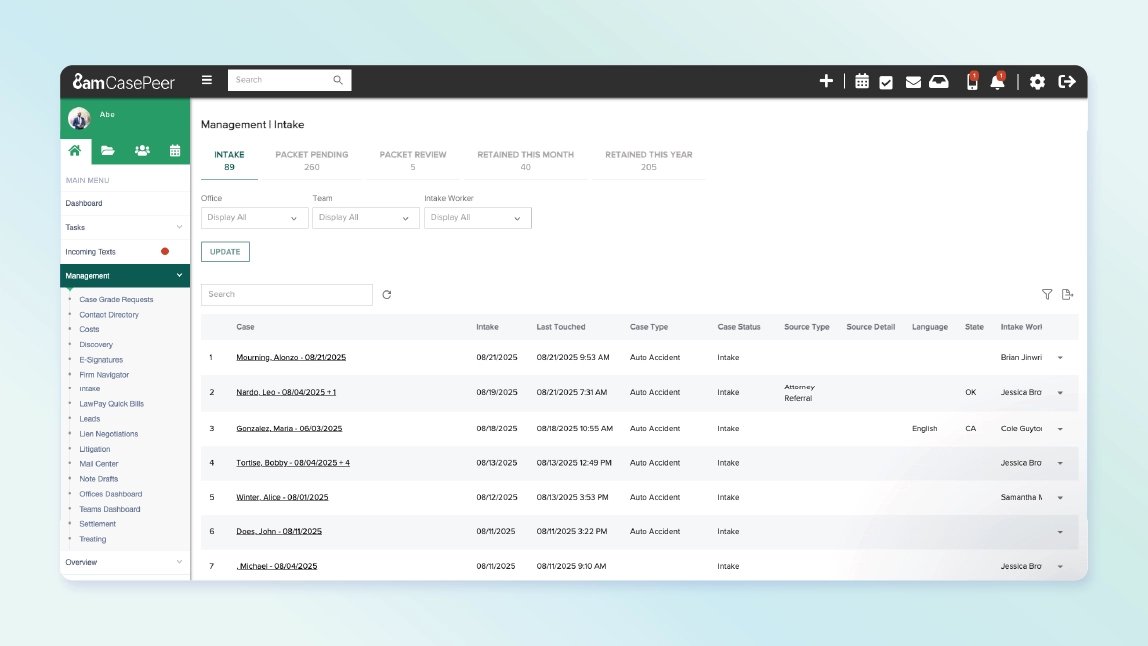1148x646 pixels.
Task: Click the red Incoming Texts indicator dot
Action: coord(165,251)
